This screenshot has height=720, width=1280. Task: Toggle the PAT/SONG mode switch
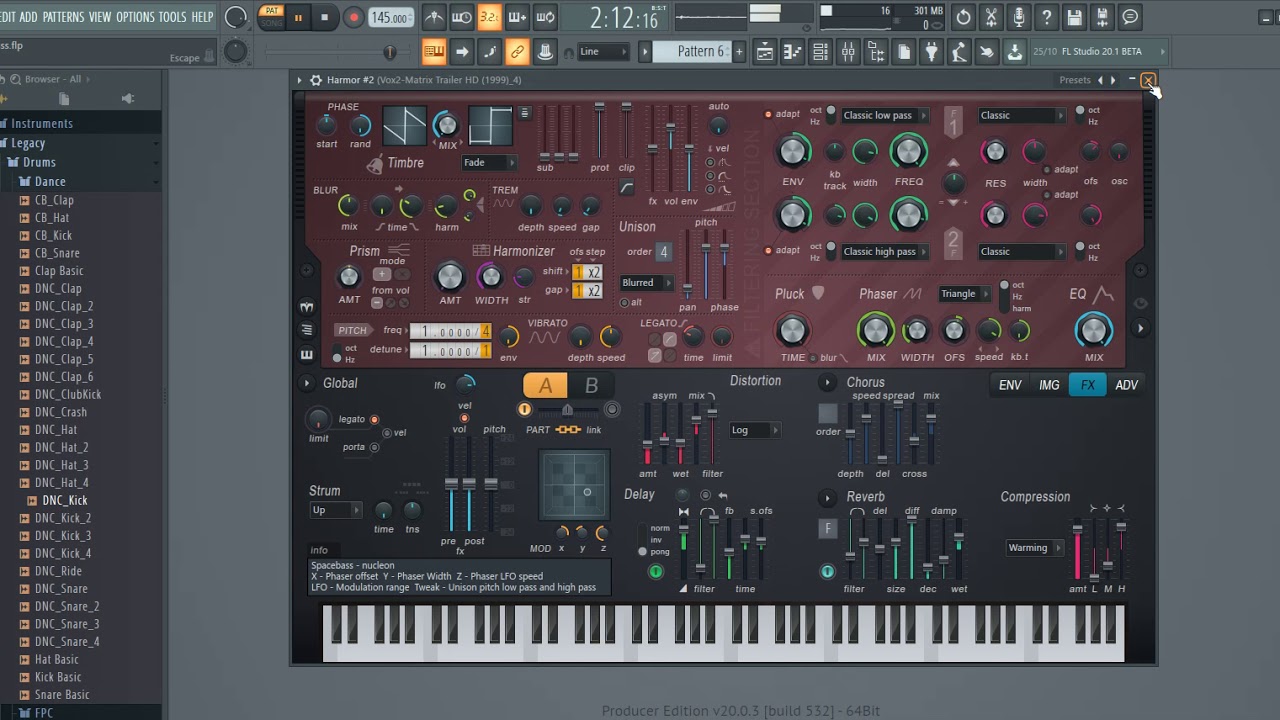271,17
